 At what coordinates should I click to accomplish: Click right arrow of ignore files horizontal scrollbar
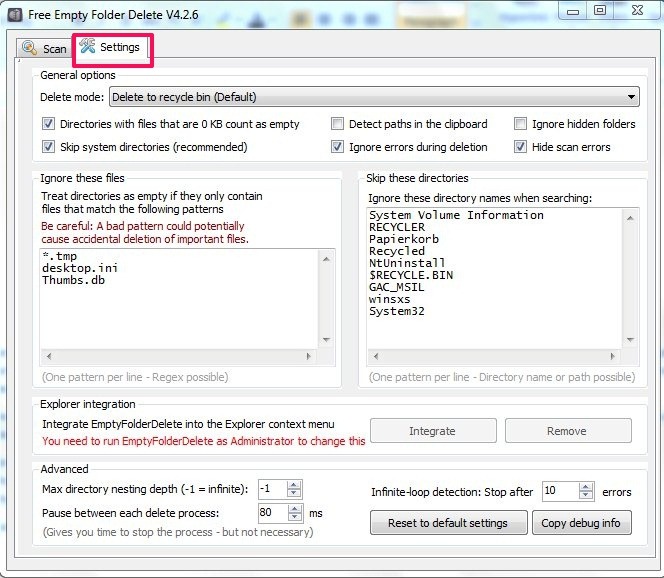[308, 356]
